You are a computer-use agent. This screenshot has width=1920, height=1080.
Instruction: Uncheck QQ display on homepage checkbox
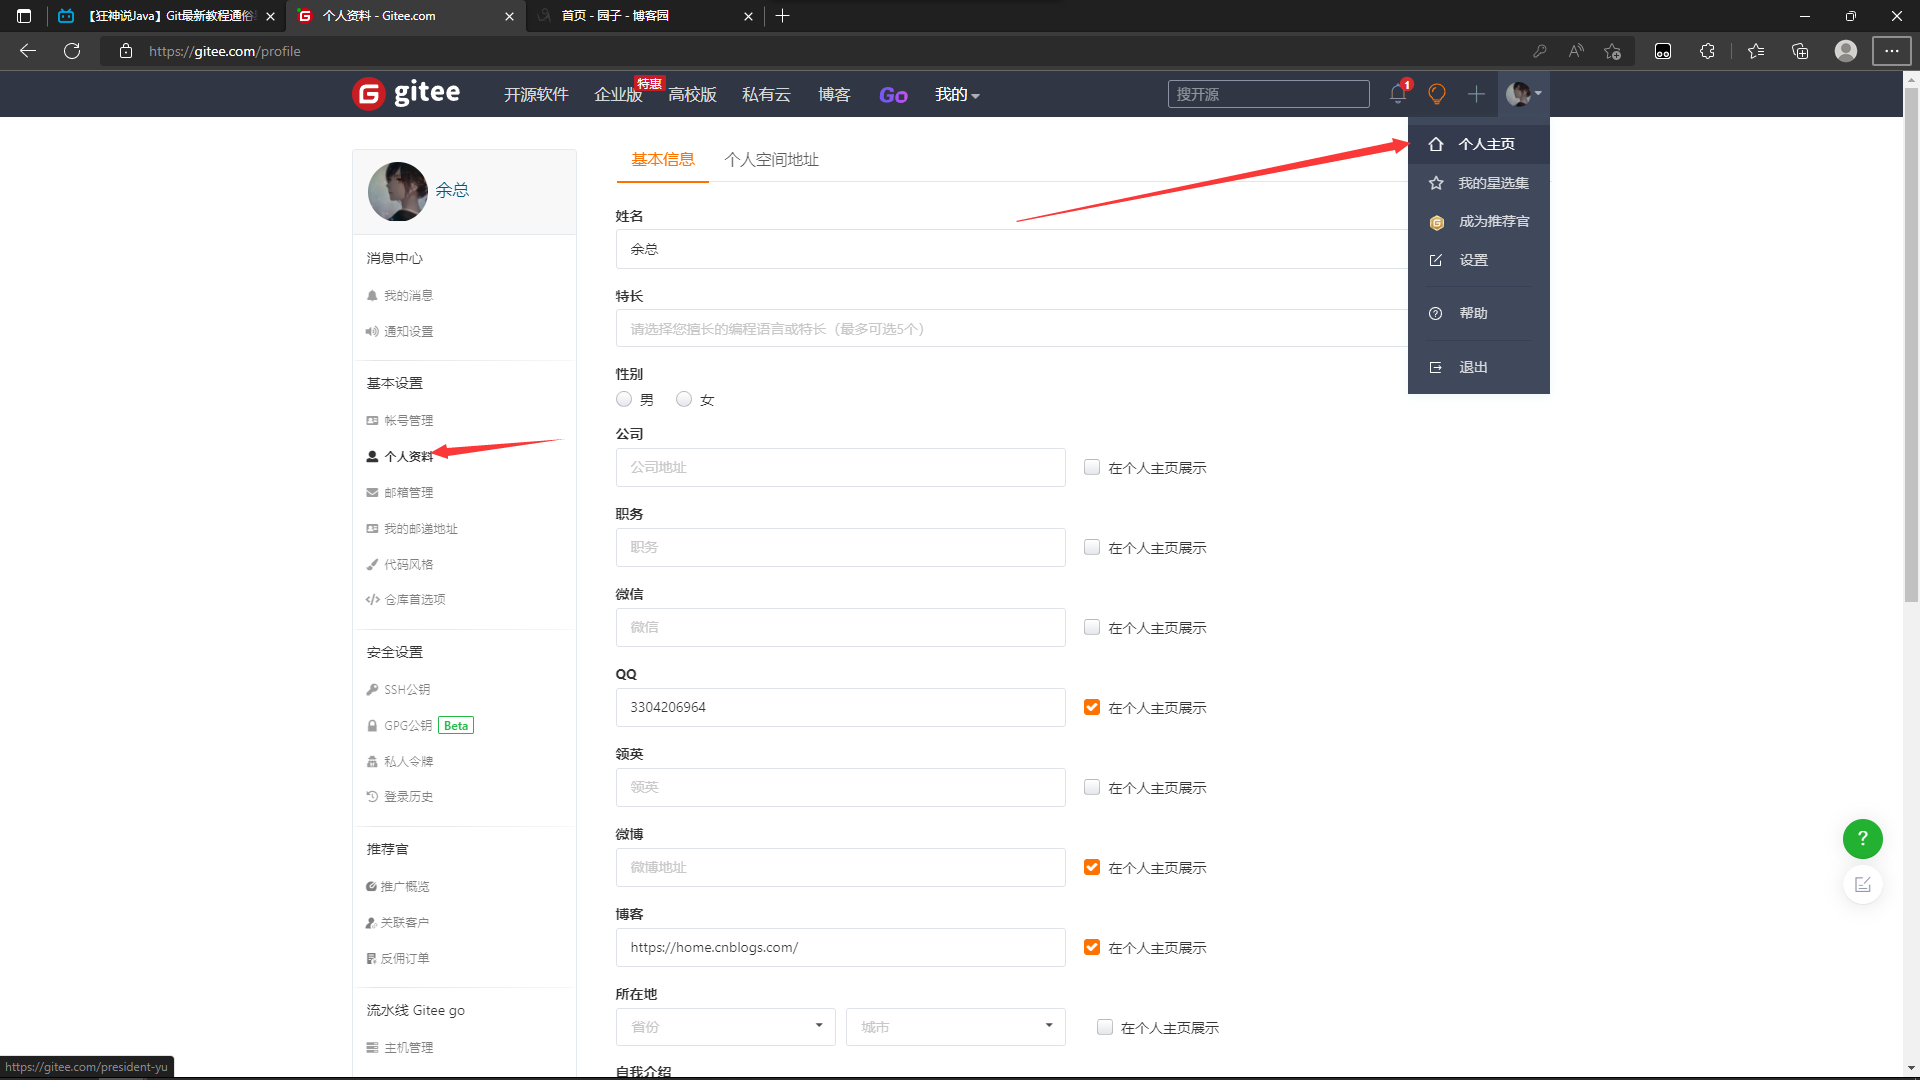coord(1092,707)
